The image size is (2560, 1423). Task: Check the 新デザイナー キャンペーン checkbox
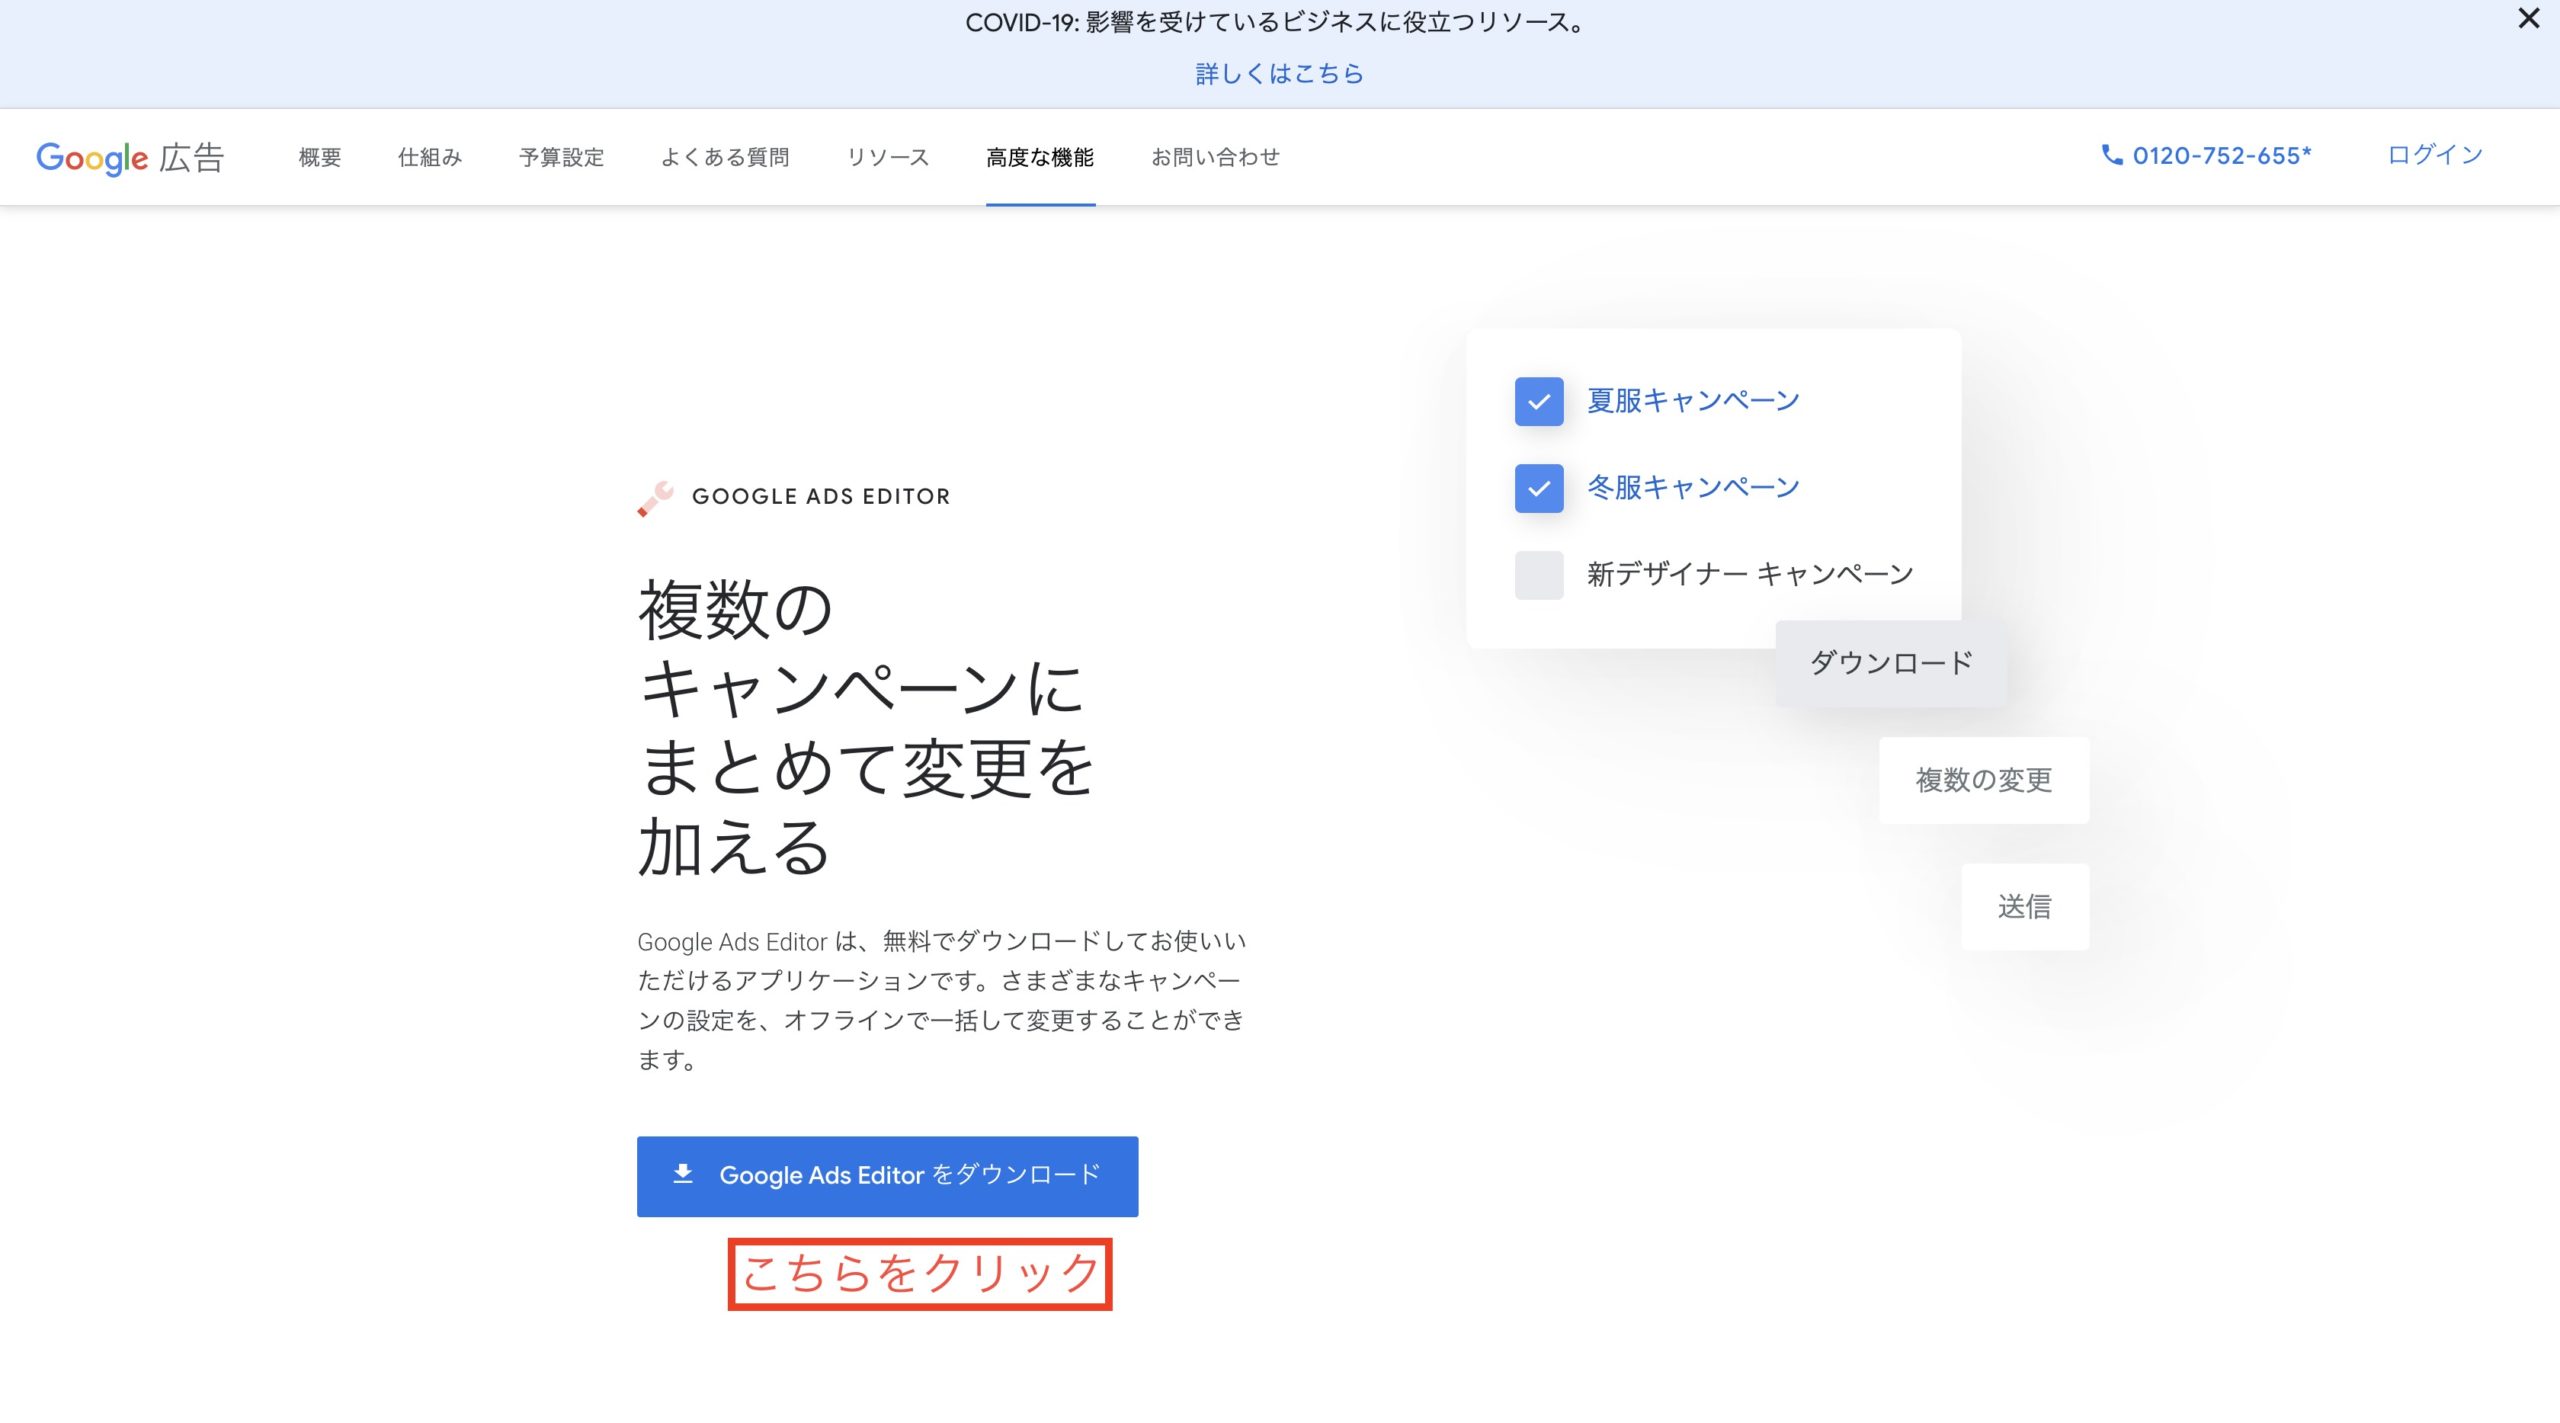click(1539, 575)
